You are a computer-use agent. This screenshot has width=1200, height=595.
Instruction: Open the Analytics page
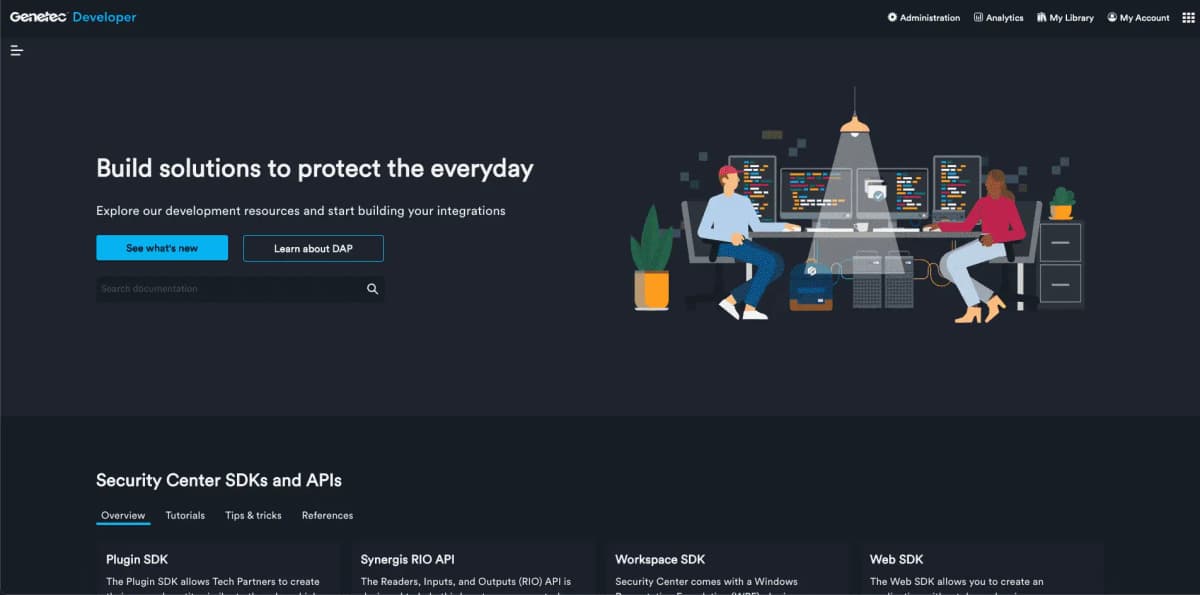[998, 18]
